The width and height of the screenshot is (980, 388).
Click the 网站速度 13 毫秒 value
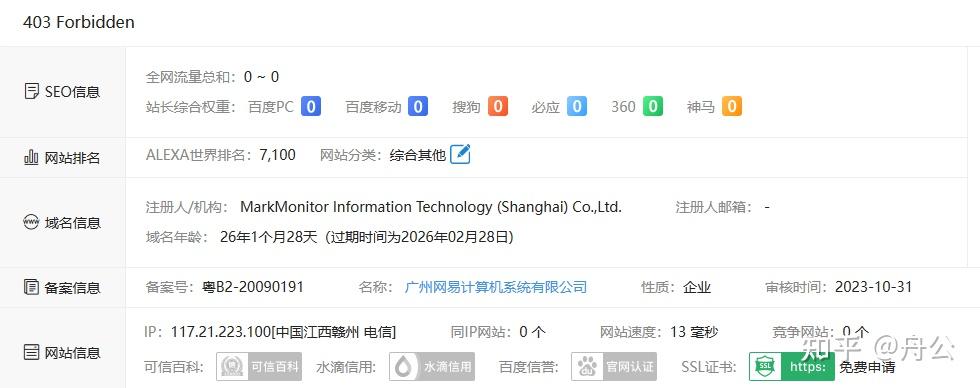pyautogui.click(x=694, y=332)
